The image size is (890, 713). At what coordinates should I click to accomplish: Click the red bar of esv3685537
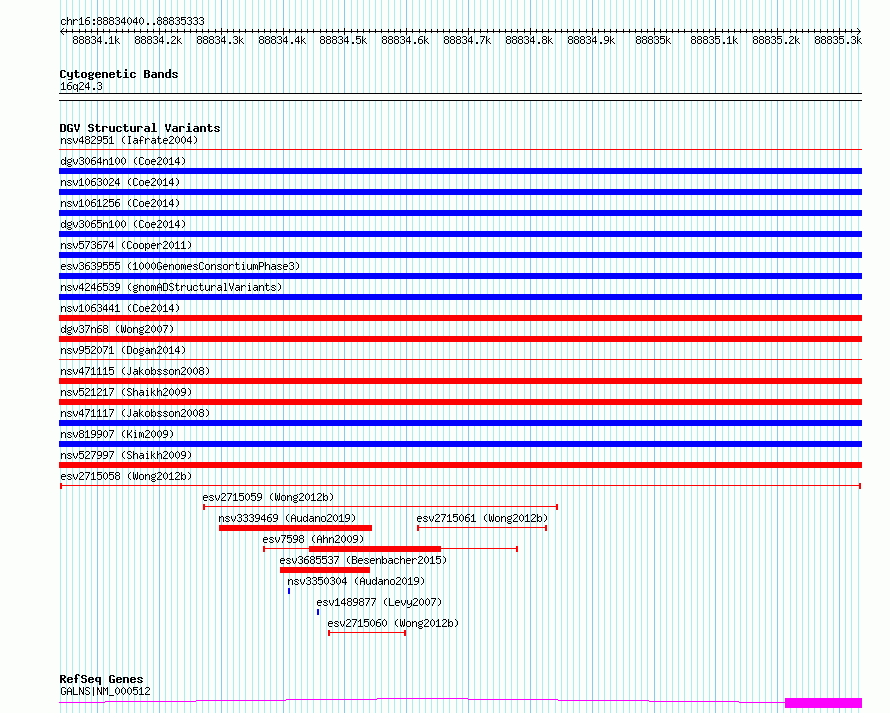[325, 570]
